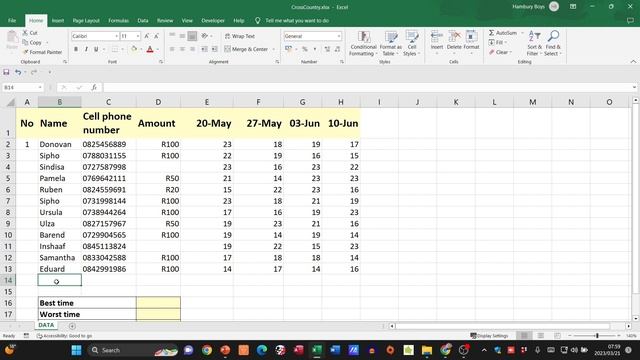Click the Cut scissors icon

point(25,33)
